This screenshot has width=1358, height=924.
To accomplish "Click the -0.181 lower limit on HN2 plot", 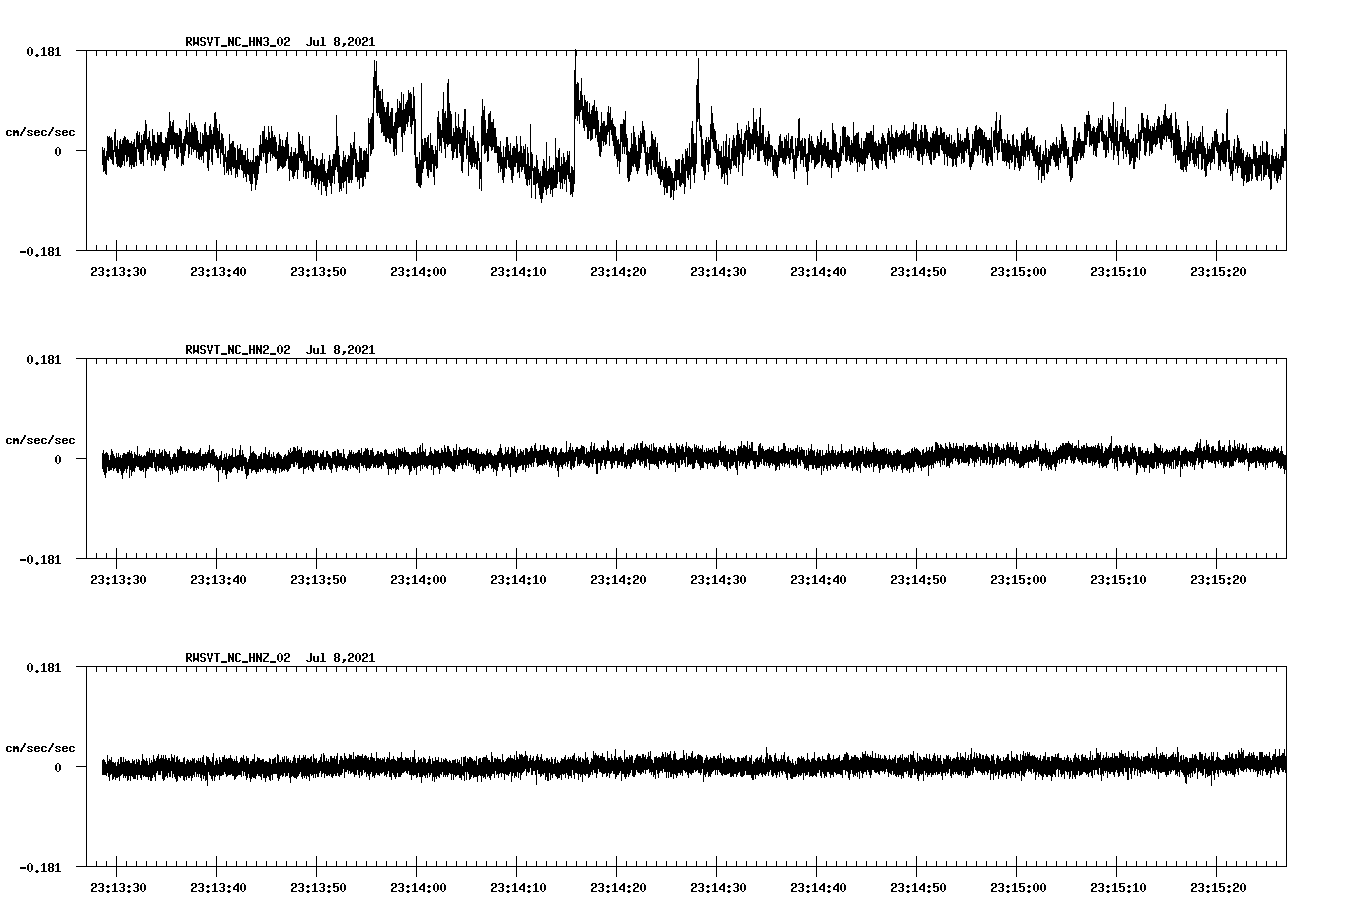I will pyautogui.click(x=40, y=560).
